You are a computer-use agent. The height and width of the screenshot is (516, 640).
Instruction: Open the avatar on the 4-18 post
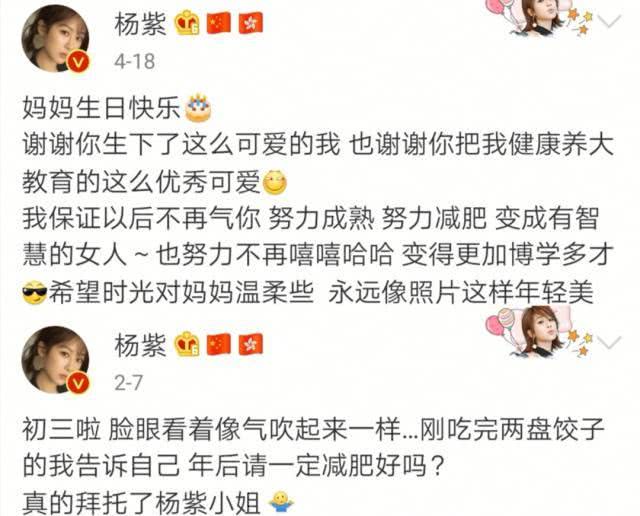(x=56, y=39)
